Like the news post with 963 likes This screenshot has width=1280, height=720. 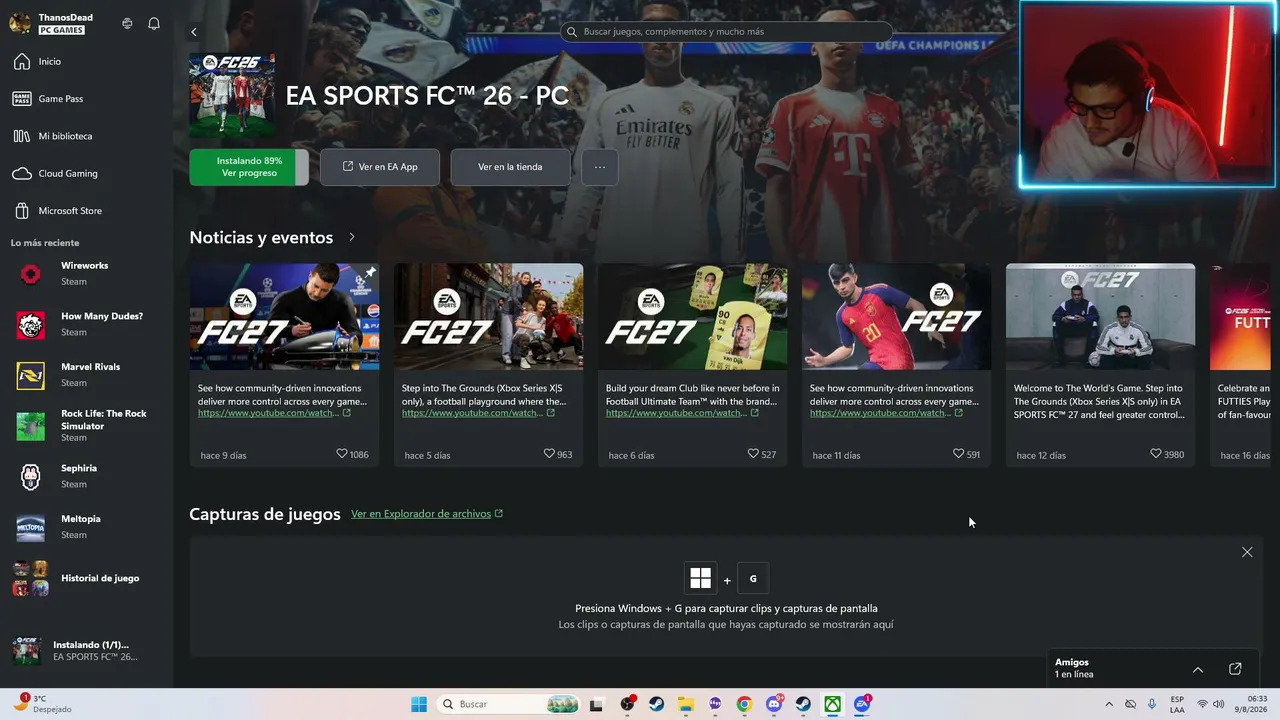coord(549,454)
